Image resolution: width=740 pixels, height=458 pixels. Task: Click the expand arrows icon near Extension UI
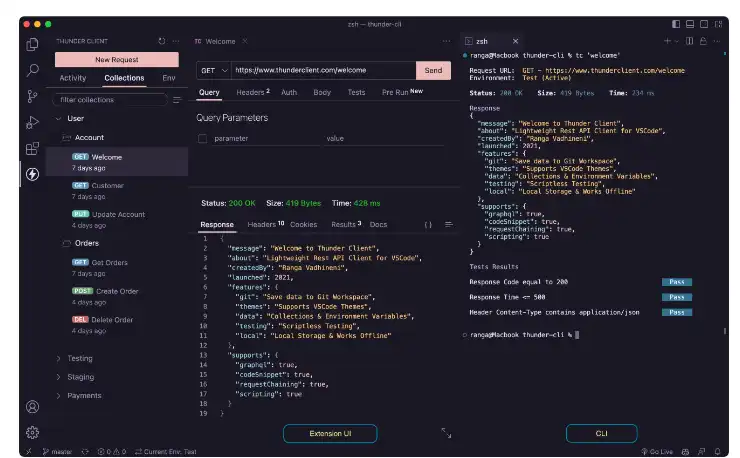click(x=446, y=433)
